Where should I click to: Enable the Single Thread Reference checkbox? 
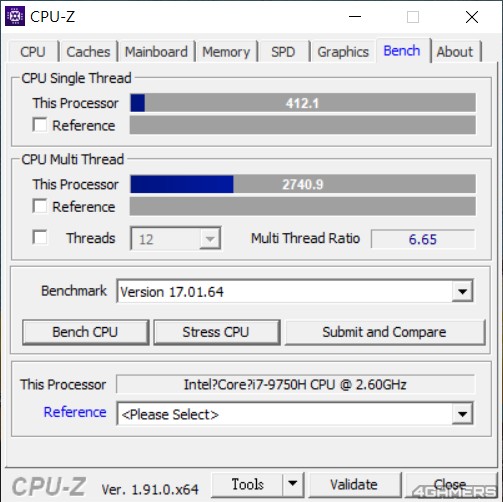40,125
